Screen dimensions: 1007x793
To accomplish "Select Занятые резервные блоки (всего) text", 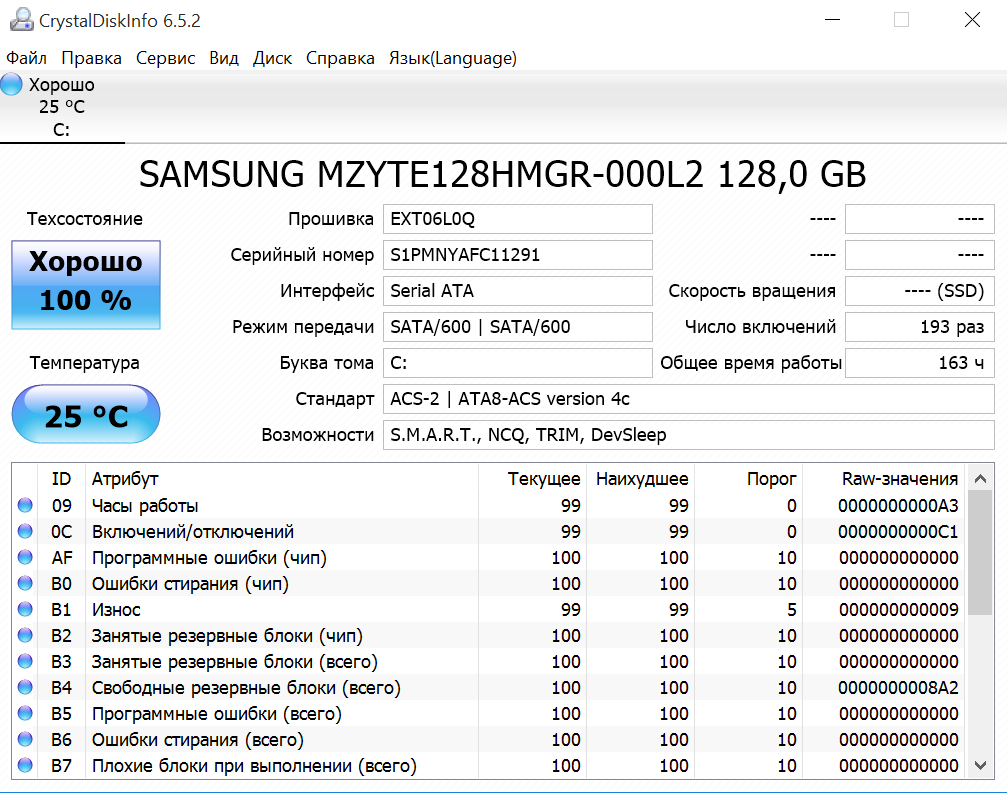I will (234, 661).
